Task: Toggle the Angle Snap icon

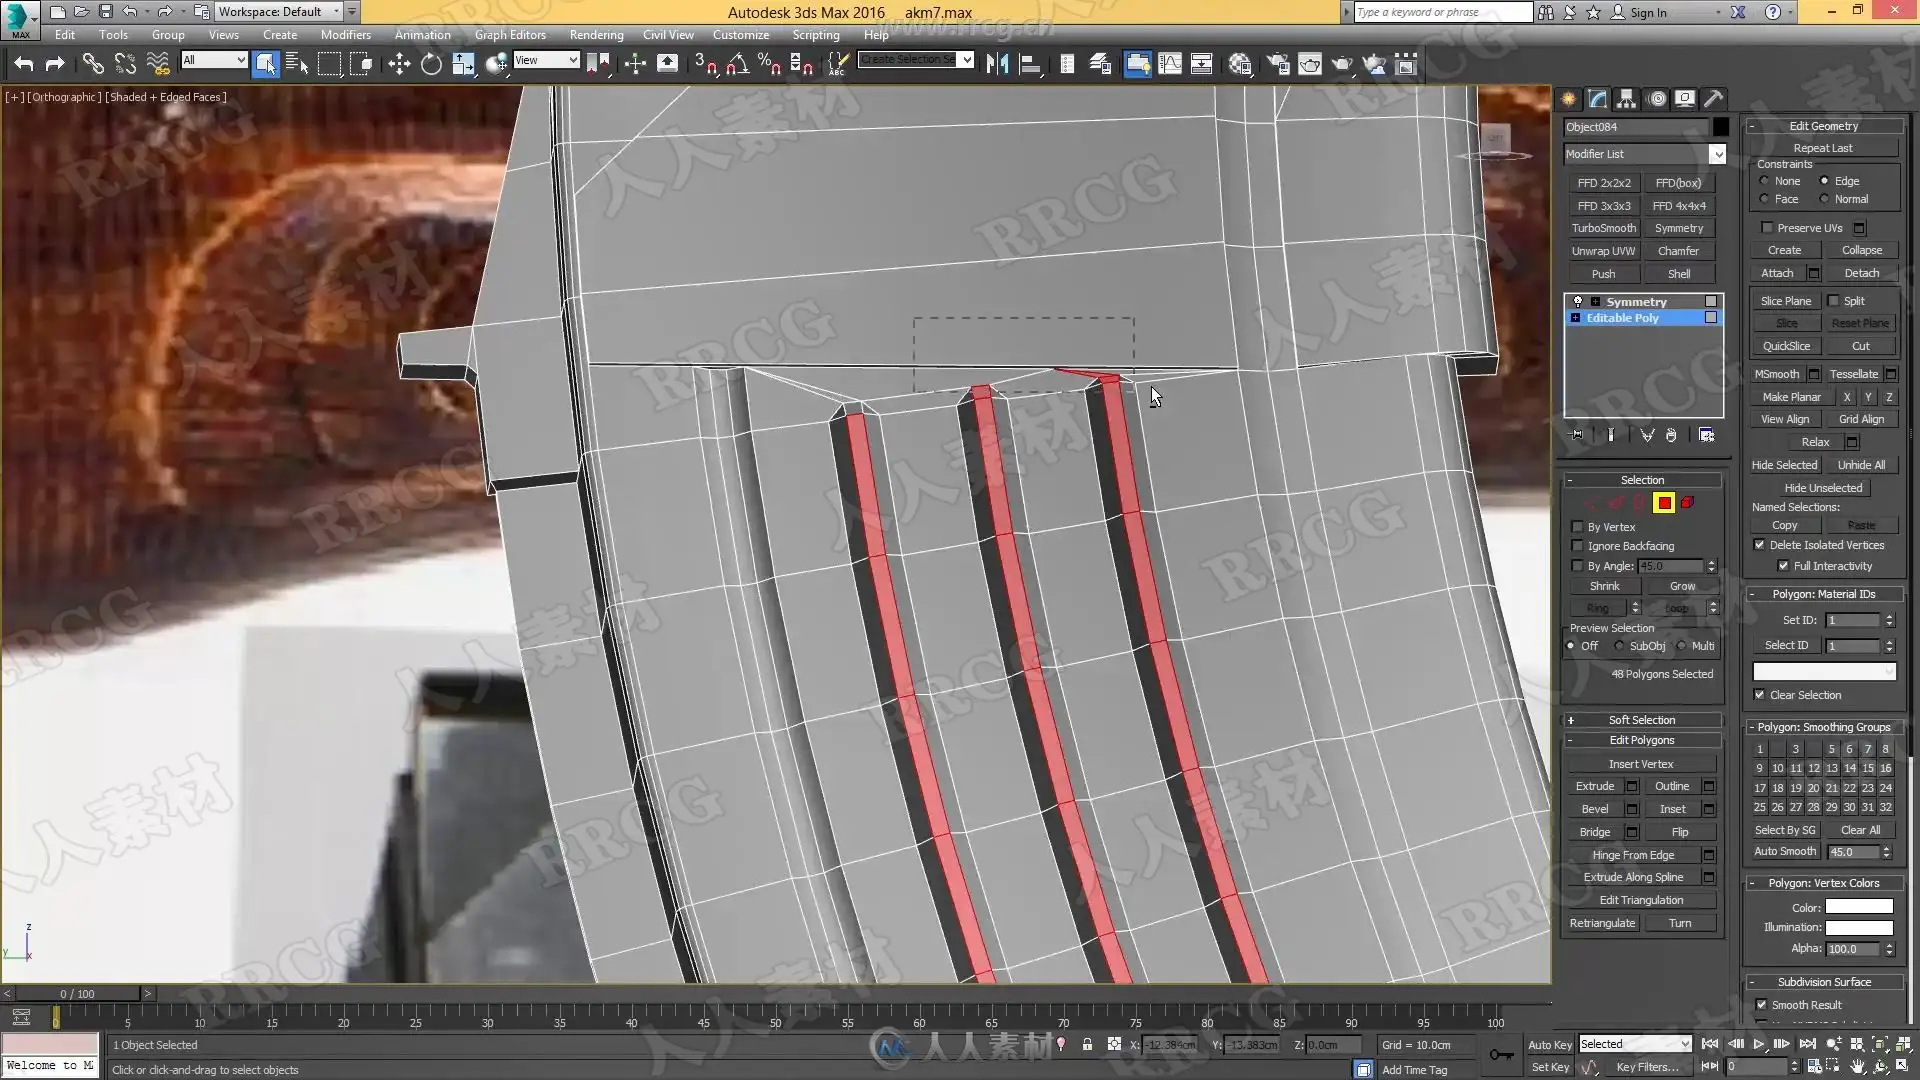Action: coord(737,65)
